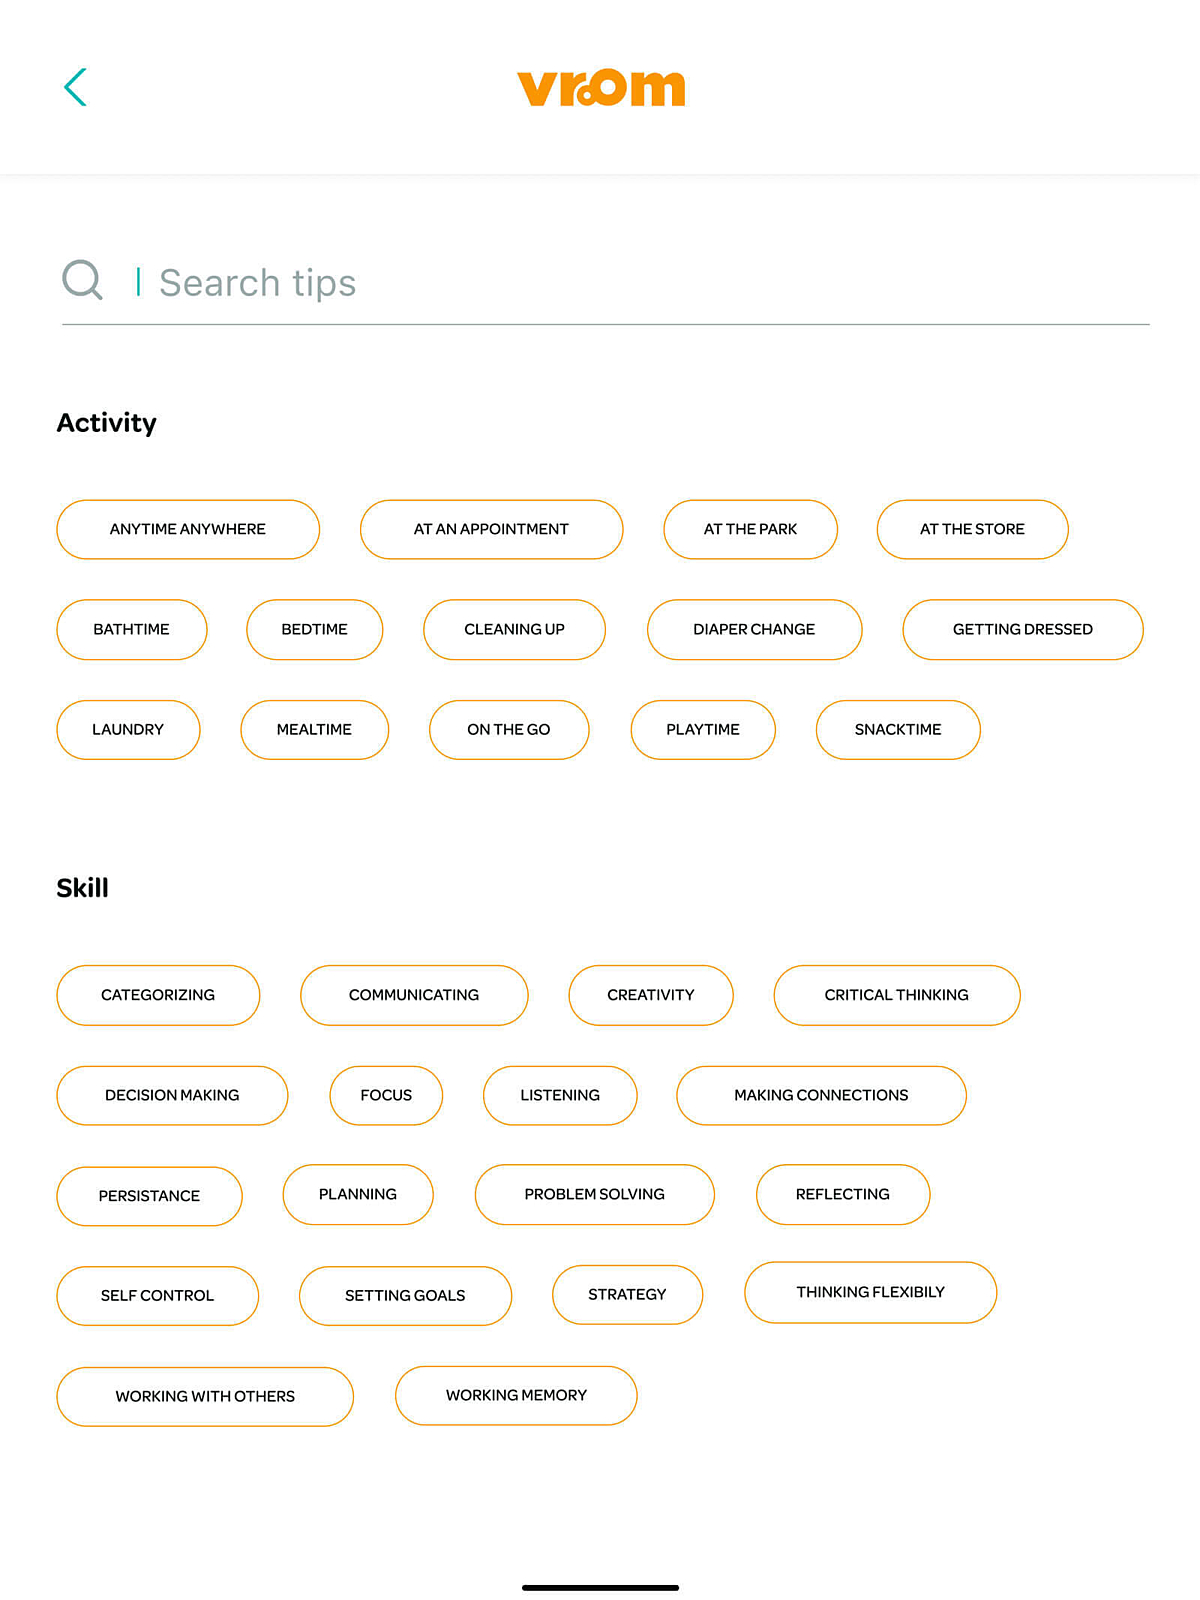Choose the At An Appointment filter
The height and width of the screenshot is (1600, 1200).
[491, 529]
